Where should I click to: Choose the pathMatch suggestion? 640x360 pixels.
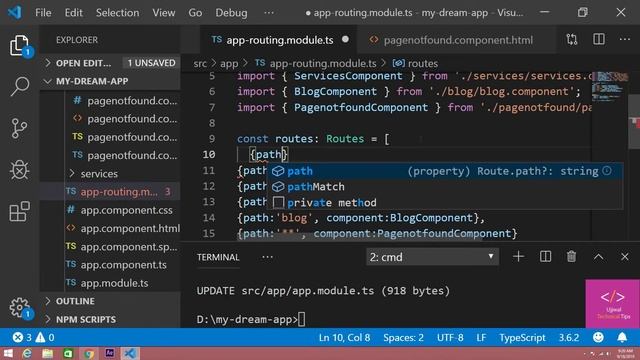click(x=445, y=187)
